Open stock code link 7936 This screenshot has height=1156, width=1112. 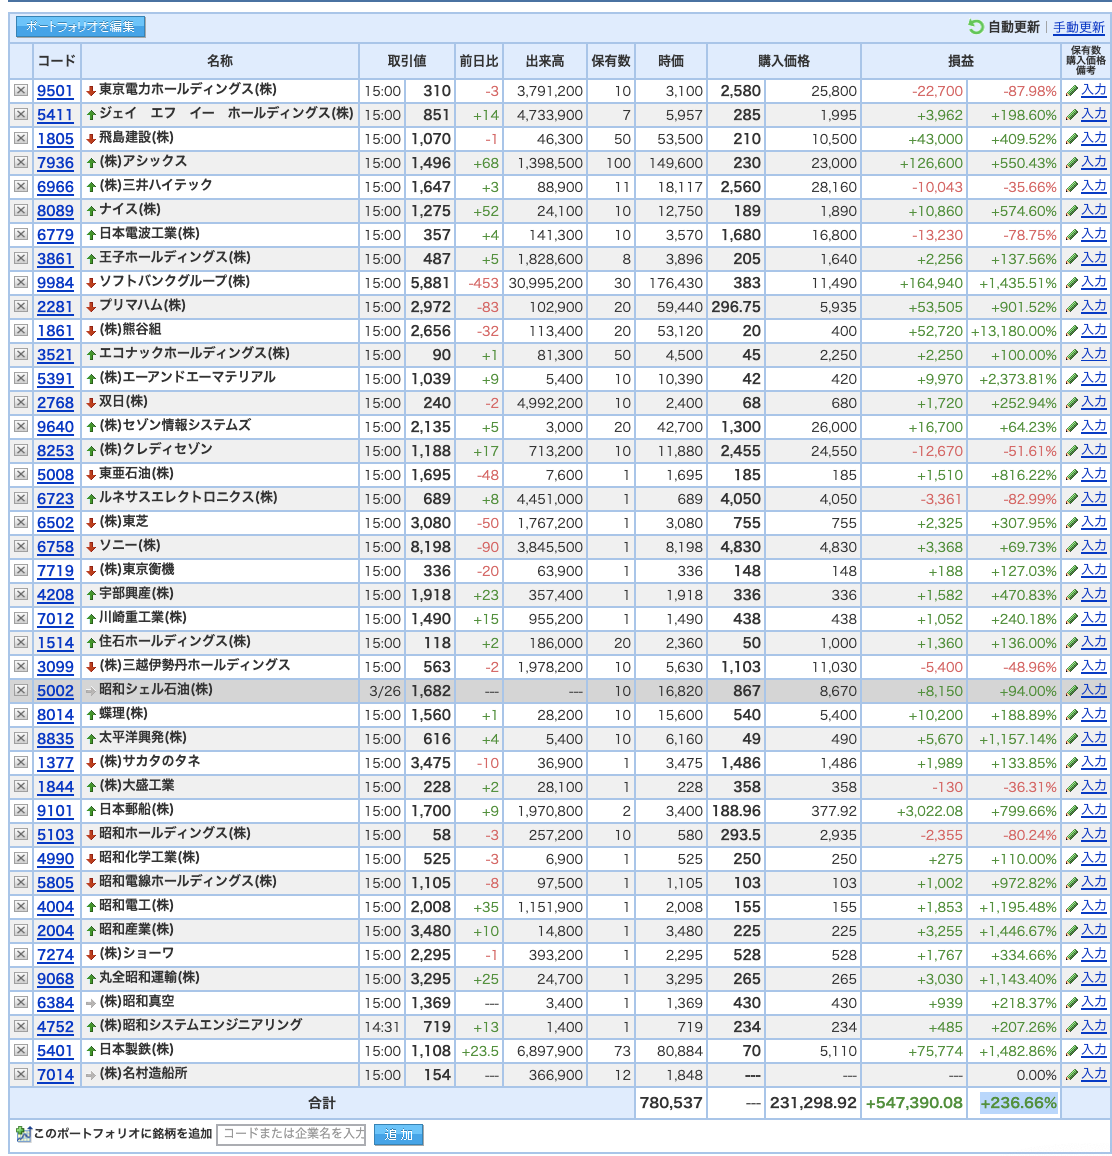pos(55,163)
